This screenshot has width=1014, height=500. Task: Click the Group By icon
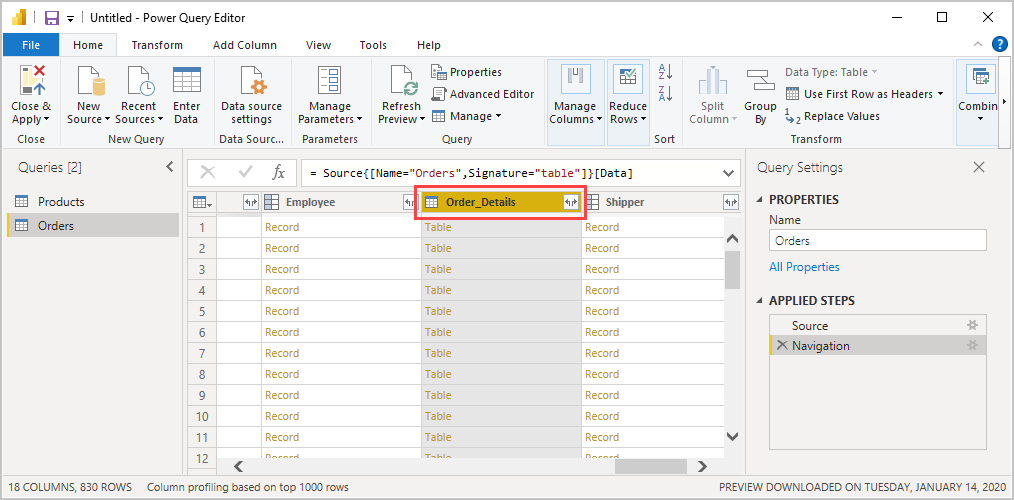click(760, 80)
